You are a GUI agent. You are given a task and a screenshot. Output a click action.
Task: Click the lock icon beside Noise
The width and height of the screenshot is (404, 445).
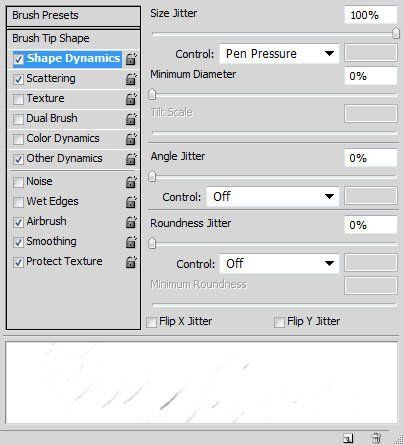[131, 182]
